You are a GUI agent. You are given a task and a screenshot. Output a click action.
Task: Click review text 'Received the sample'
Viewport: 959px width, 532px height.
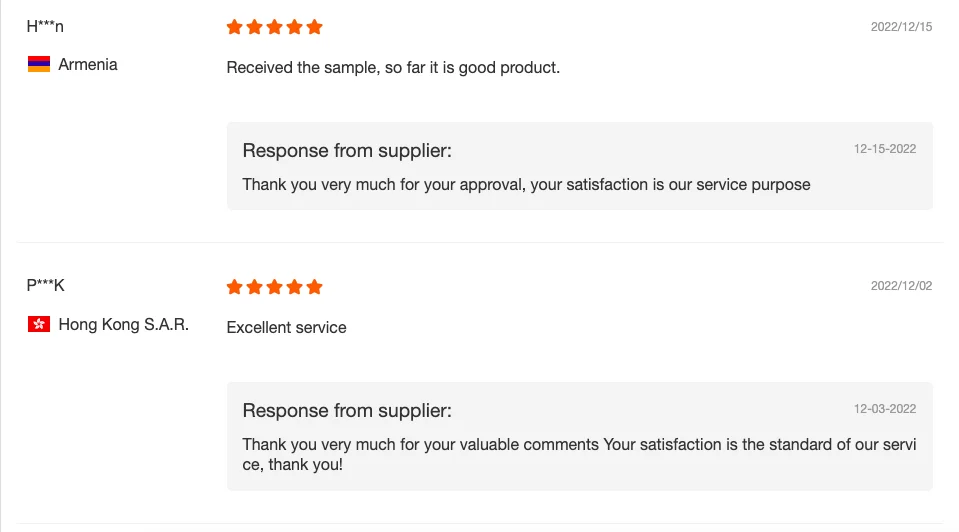coord(393,68)
